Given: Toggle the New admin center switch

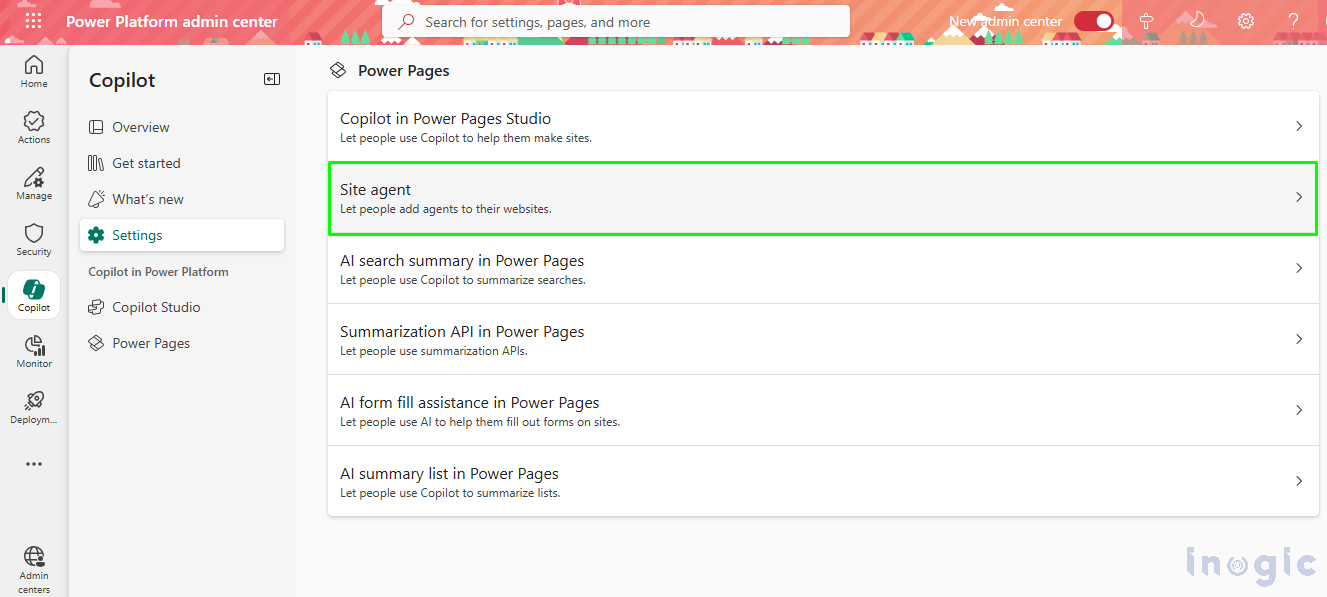Looking at the screenshot, I should pos(1094,21).
